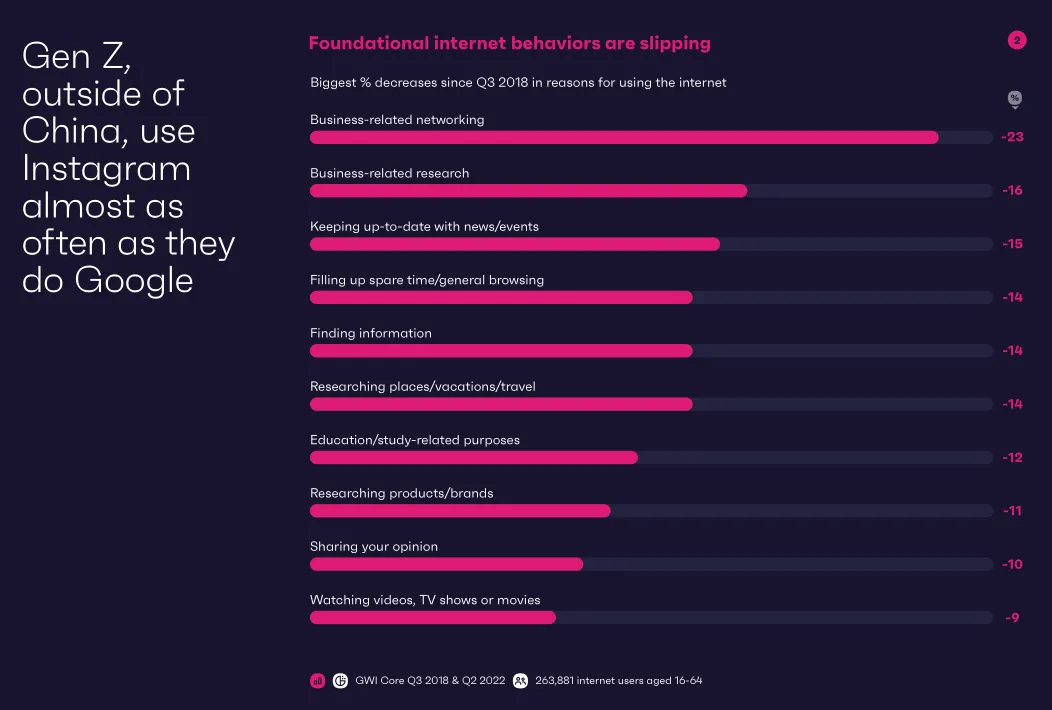Click the GWI Core Q3 2018 & Q2 2022 source text
The width and height of the screenshot is (1052, 710).
(x=430, y=680)
